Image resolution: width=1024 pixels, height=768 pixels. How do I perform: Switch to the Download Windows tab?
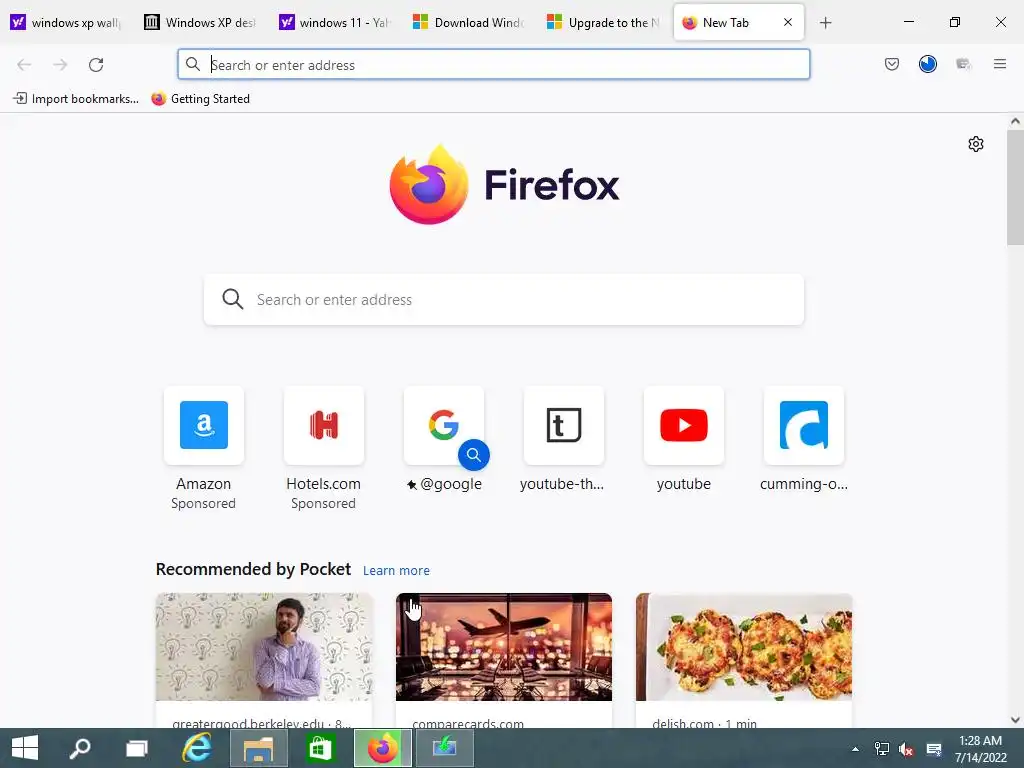click(x=470, y=23)
